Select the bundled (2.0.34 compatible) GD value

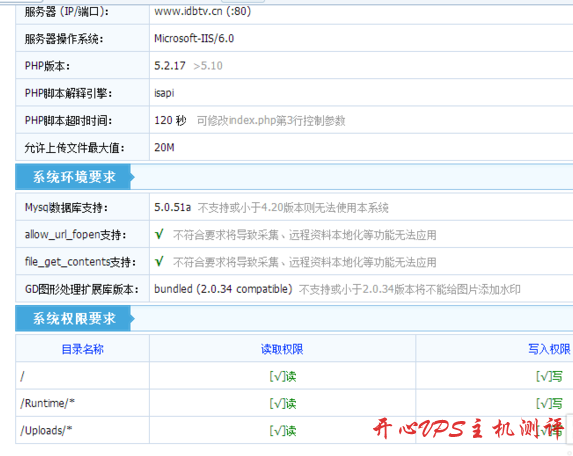(x=223, y=289)
